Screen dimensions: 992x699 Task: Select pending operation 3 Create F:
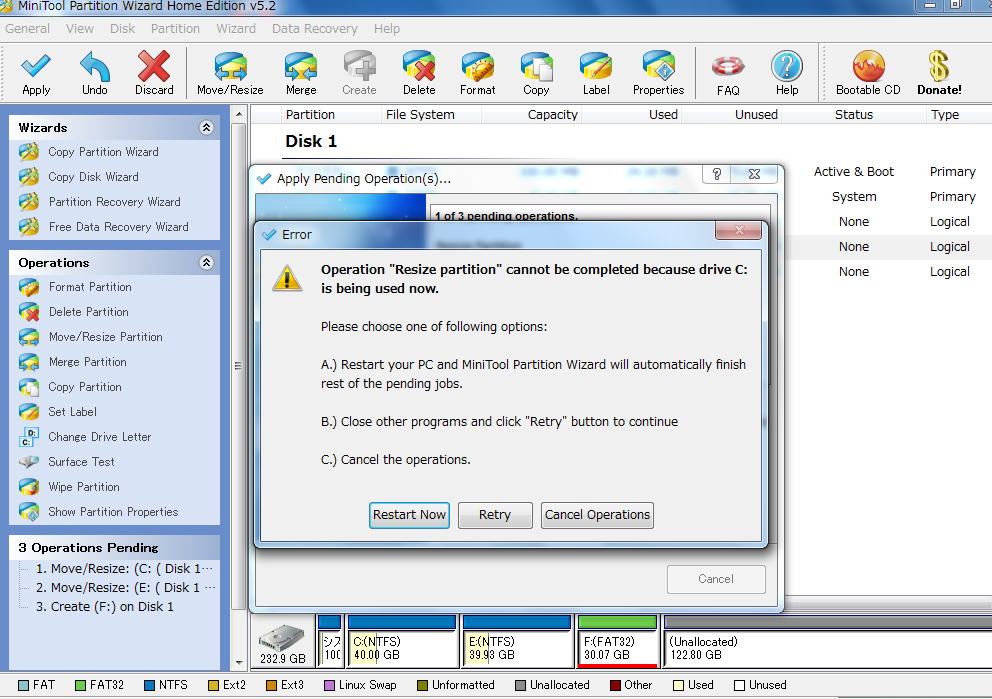click(104, 607)
